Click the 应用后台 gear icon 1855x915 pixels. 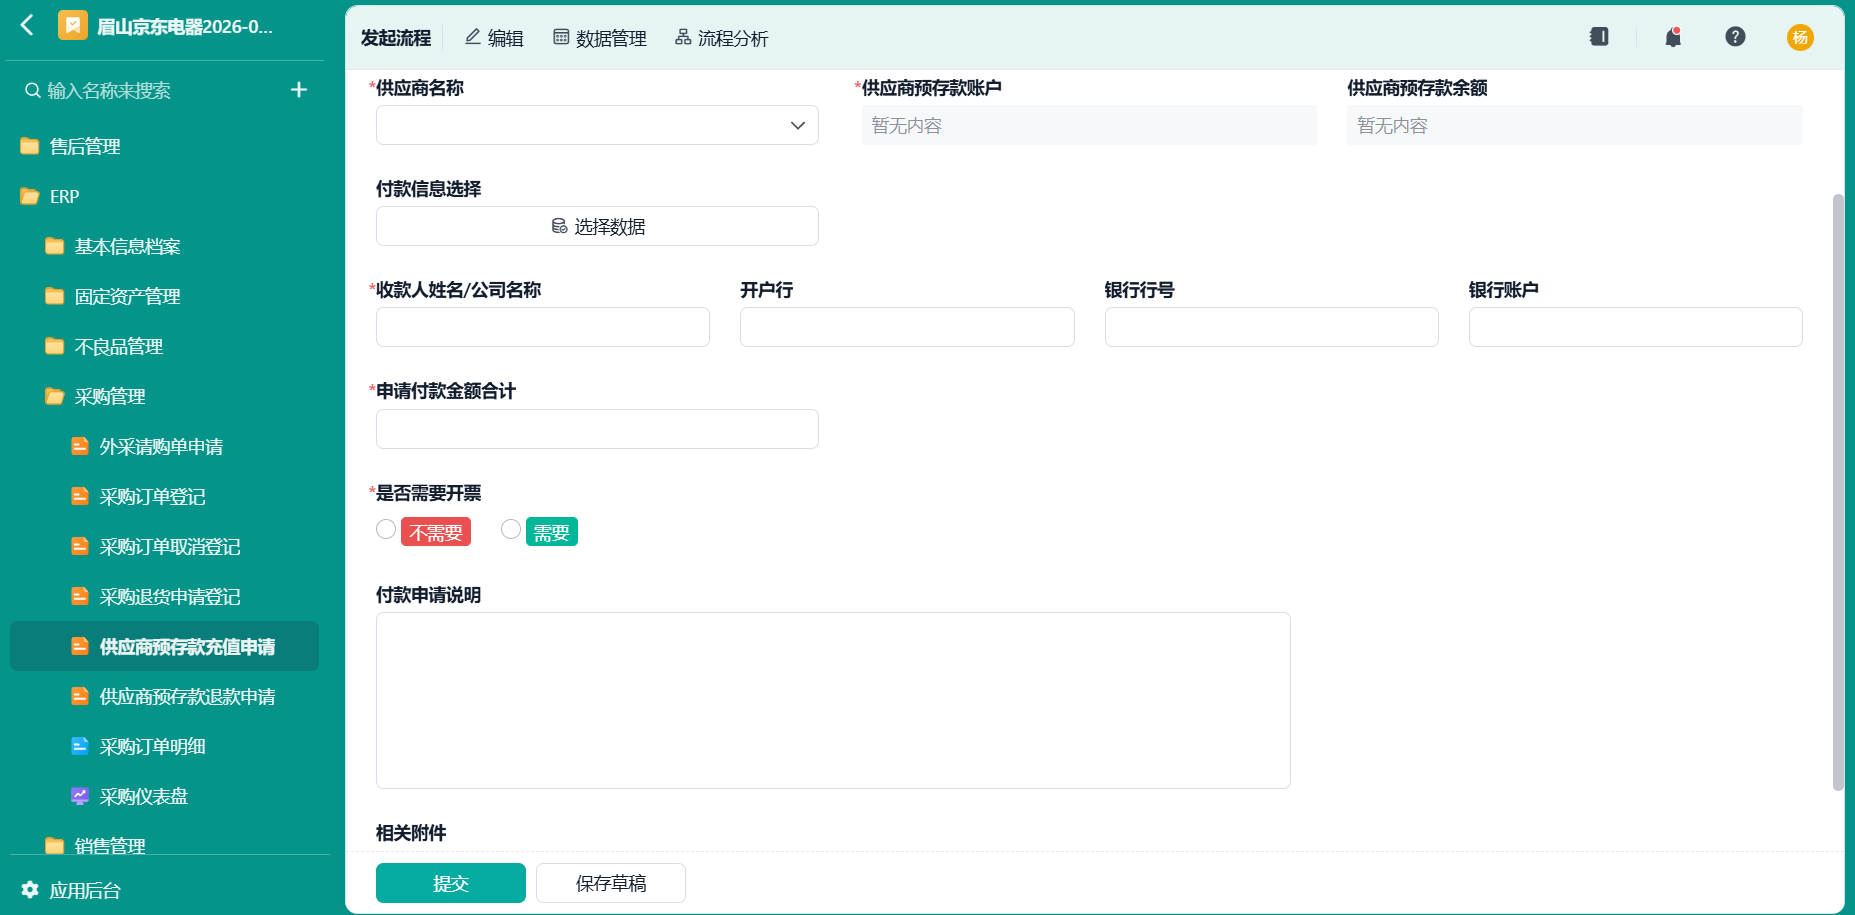[30, 889]
